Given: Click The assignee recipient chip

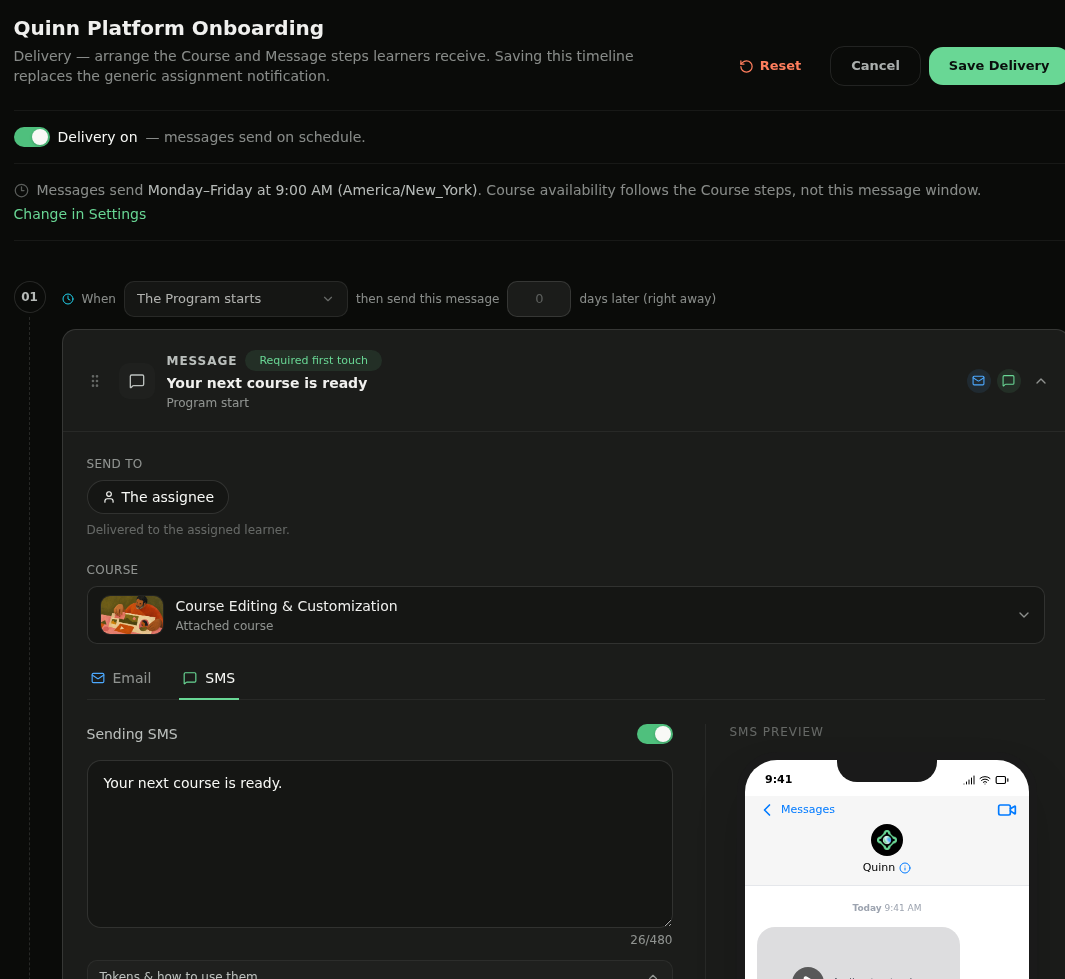Looking at the screenshot, I should click(158, 497).
